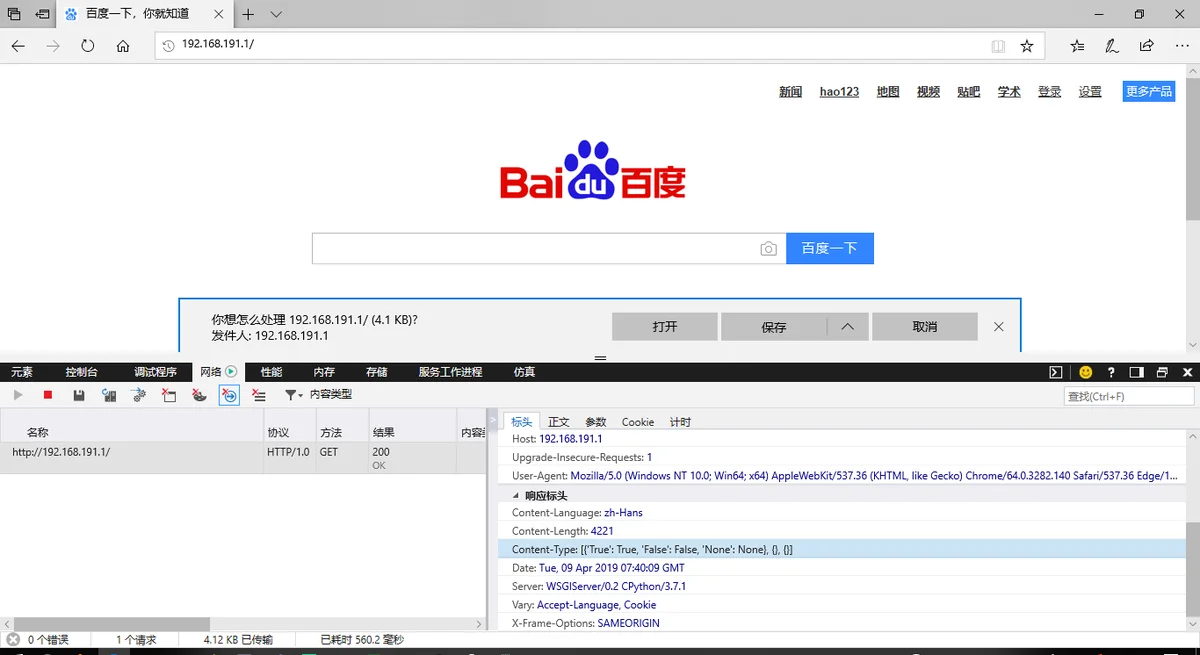Expand Save options arrow in download prompt

pyautogui.click(x=847, y=327)
